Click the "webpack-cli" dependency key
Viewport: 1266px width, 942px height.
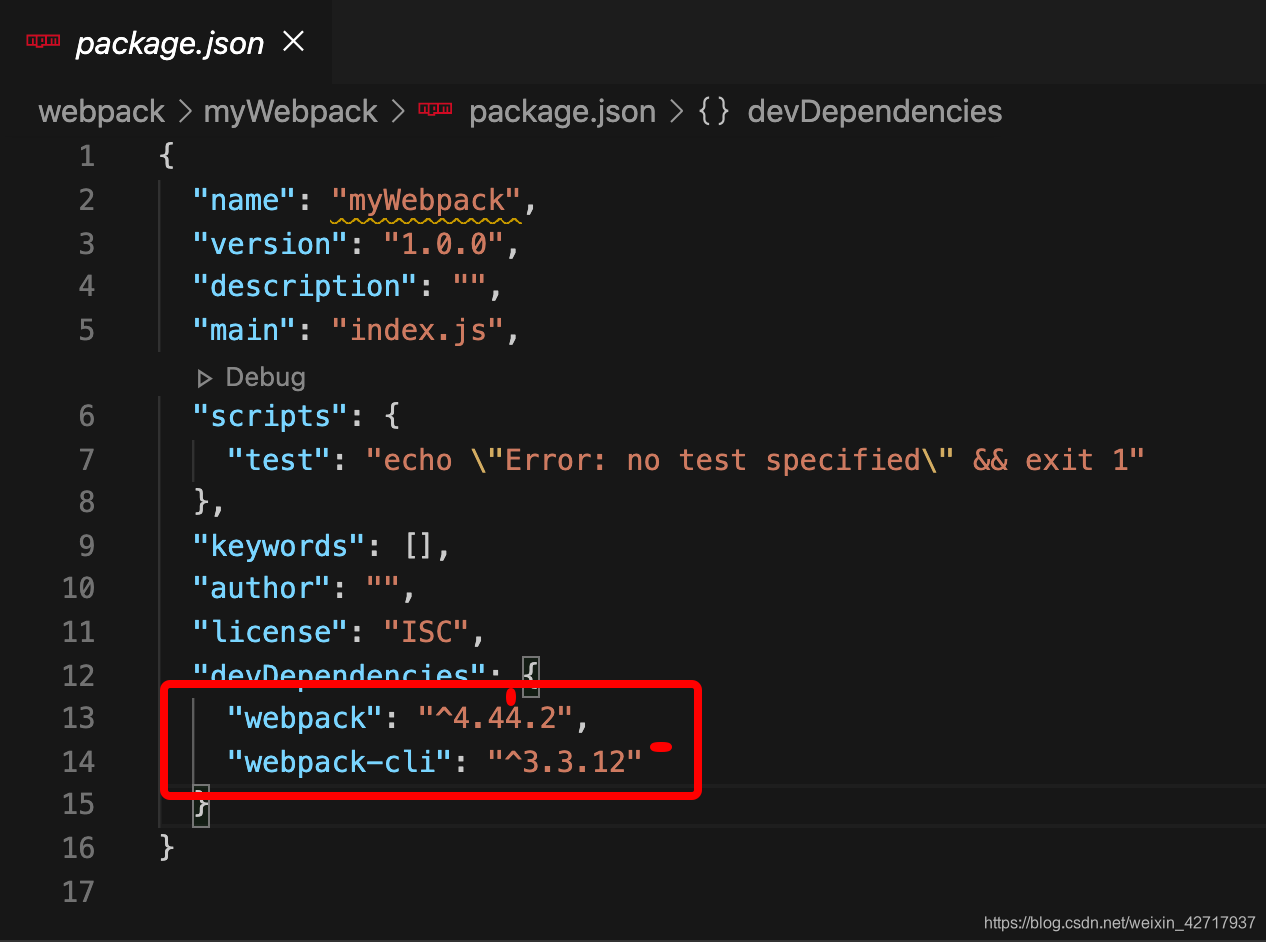341,761
